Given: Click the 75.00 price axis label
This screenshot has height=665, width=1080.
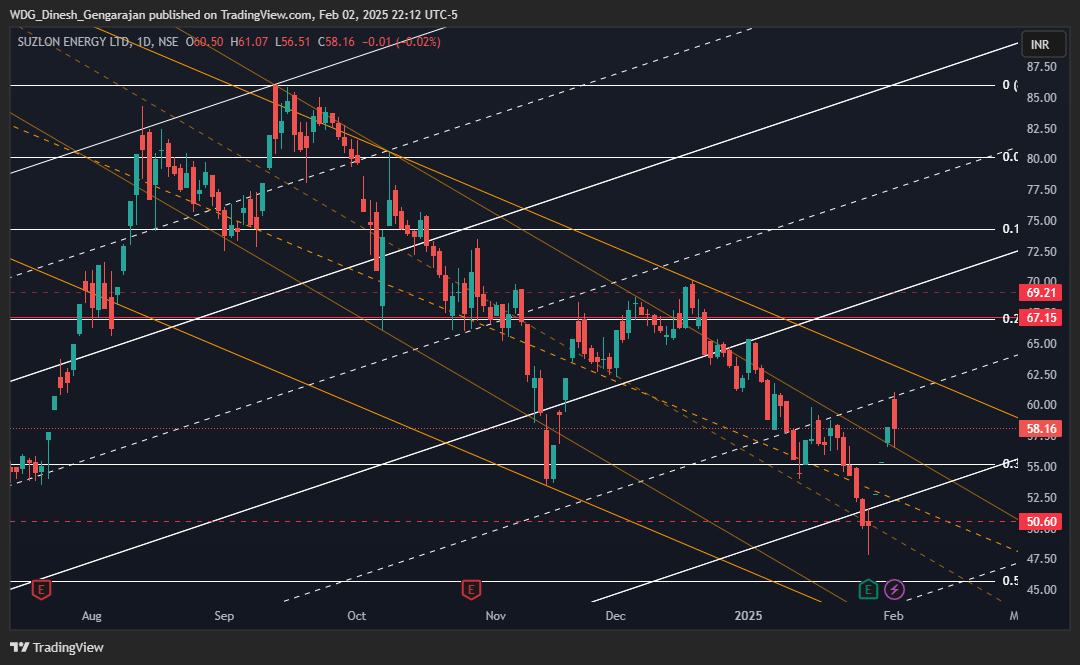Looking at the screenshot, I should pyautogui.click(x=1041, y=221).
